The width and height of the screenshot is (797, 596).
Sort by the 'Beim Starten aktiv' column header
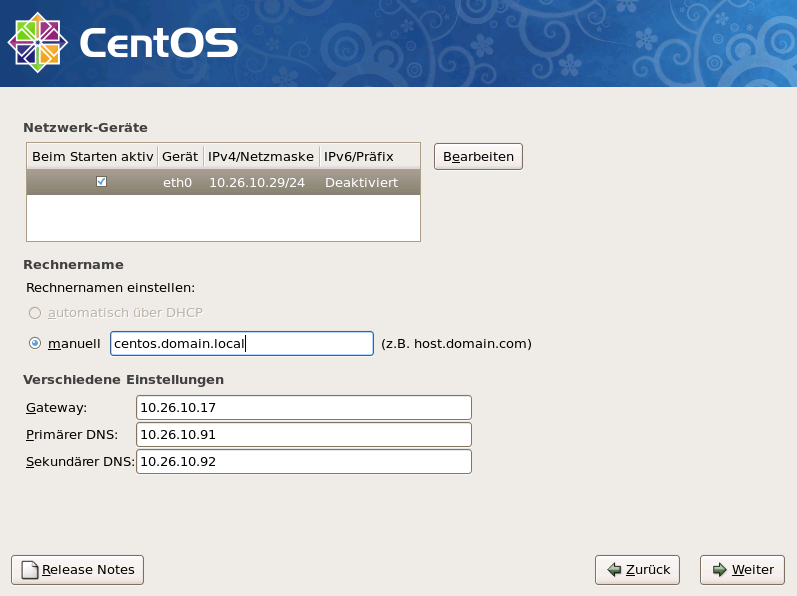(92, 157)
